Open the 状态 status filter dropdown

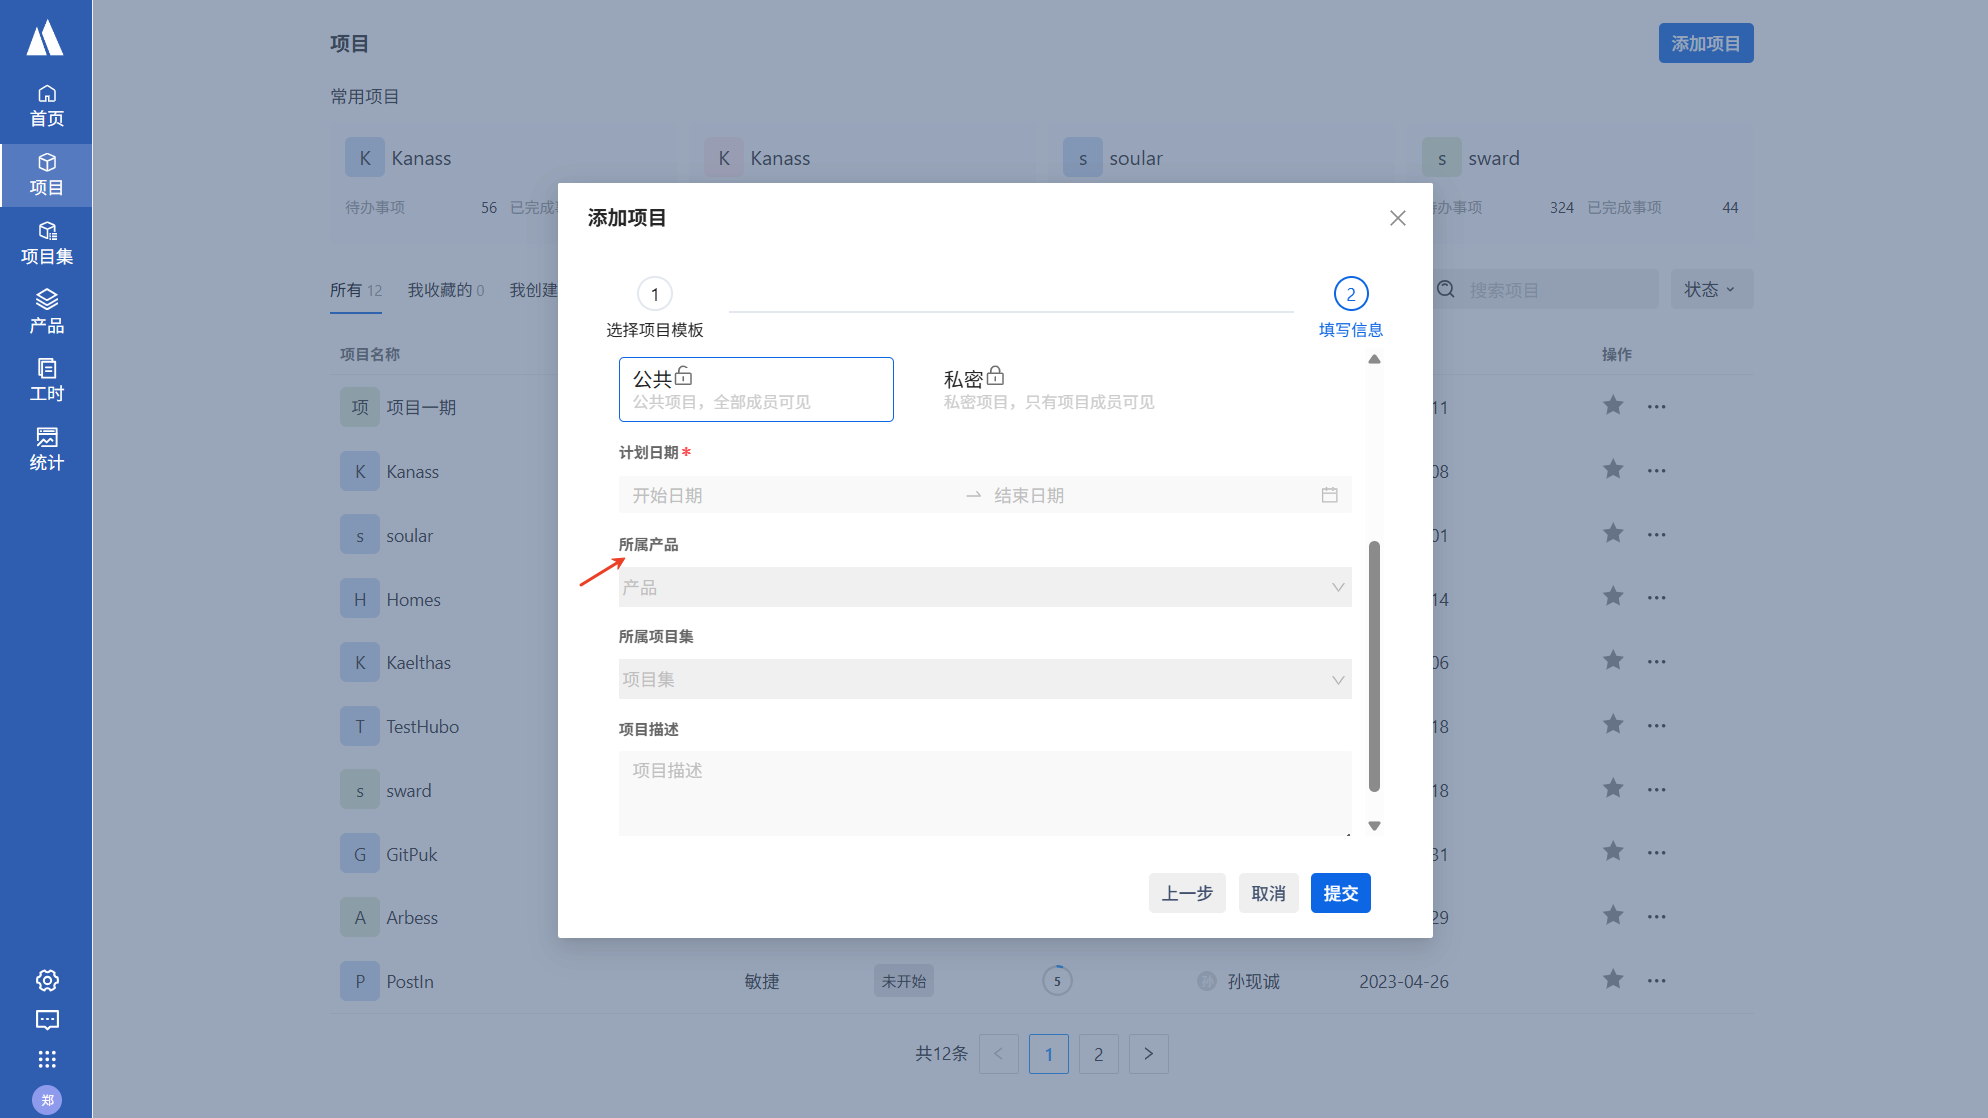click(x=1710, y=290)
